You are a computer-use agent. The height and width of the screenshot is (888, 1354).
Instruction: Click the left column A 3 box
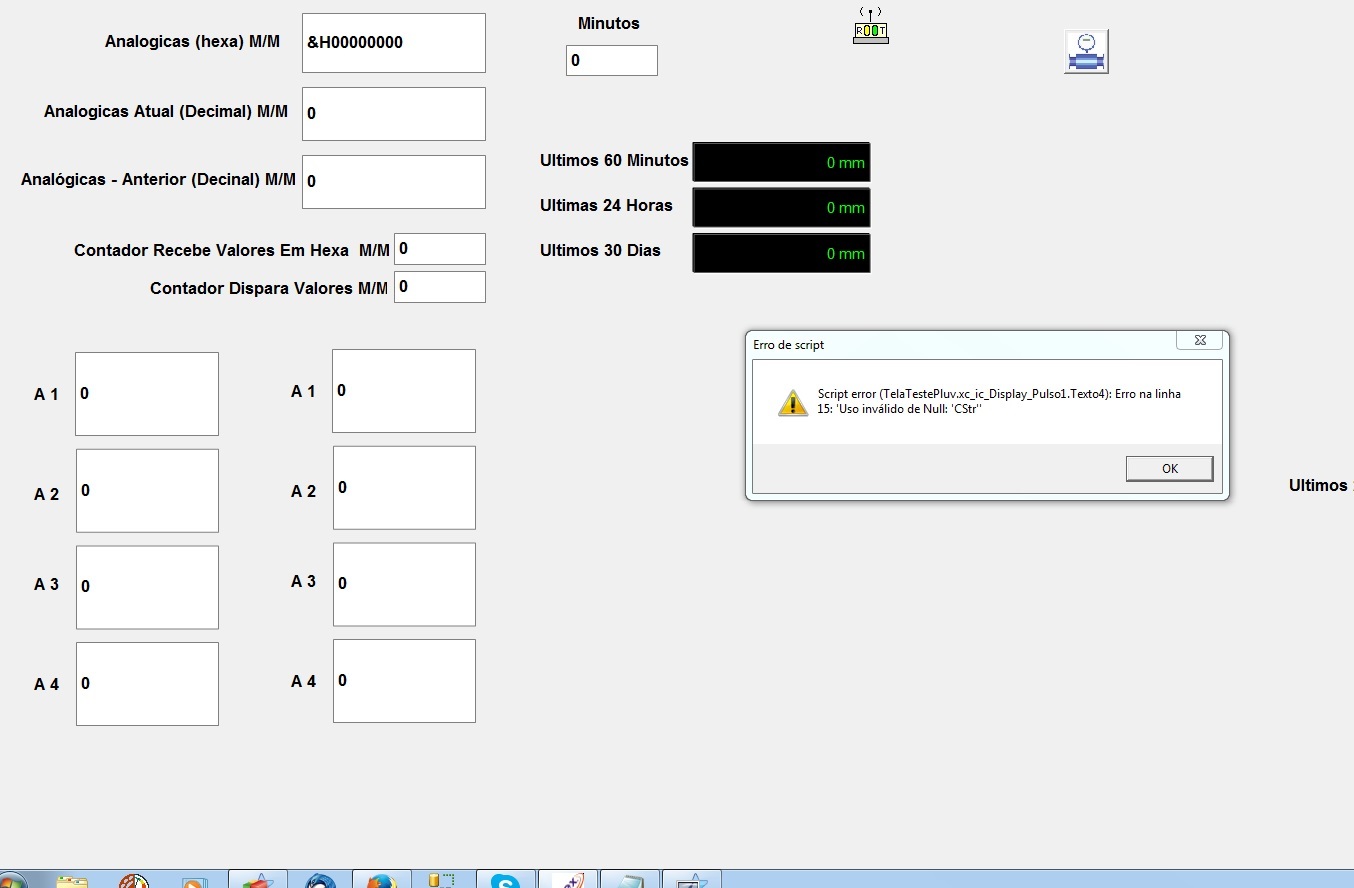147,587
